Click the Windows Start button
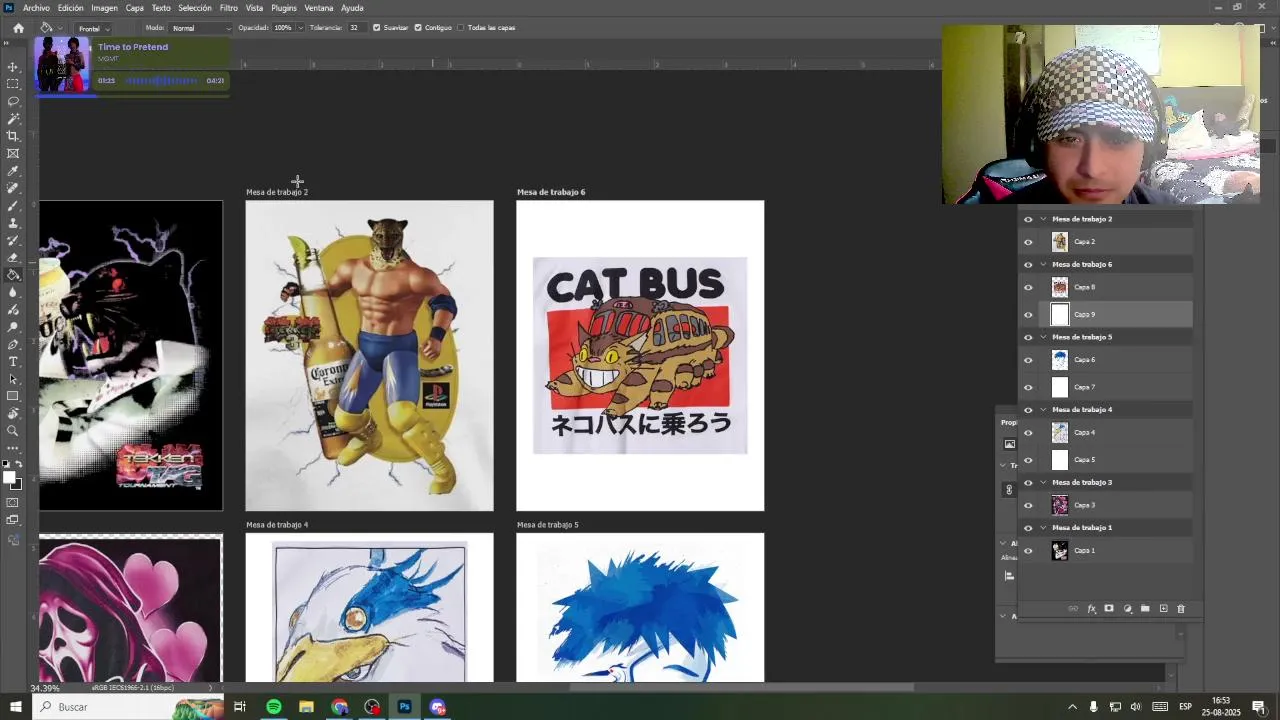 [x=16, y=707]
